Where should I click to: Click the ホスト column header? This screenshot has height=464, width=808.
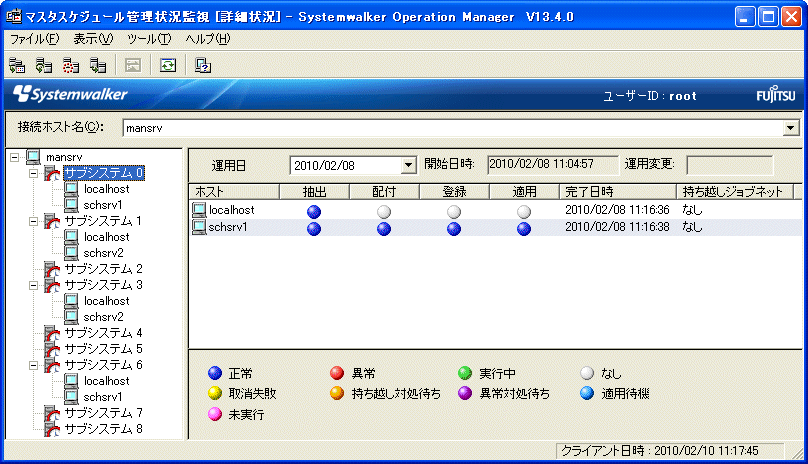(234, 192)
